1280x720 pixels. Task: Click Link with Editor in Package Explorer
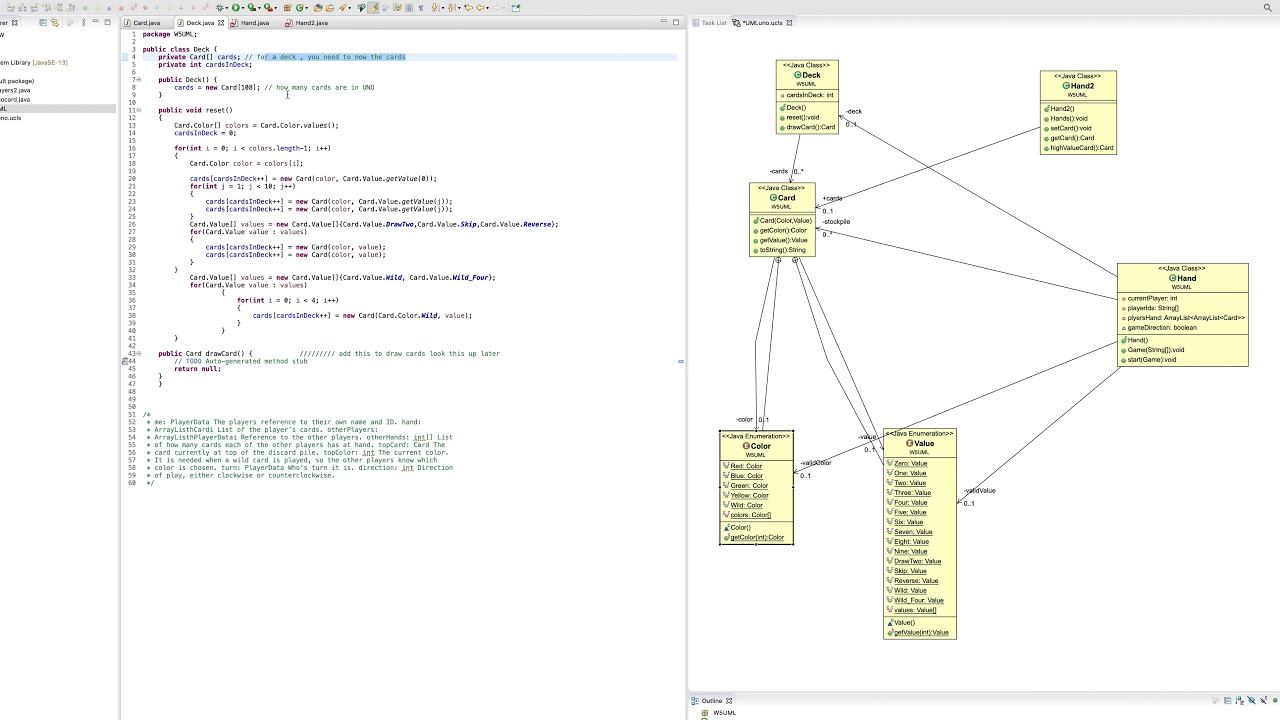55,22
